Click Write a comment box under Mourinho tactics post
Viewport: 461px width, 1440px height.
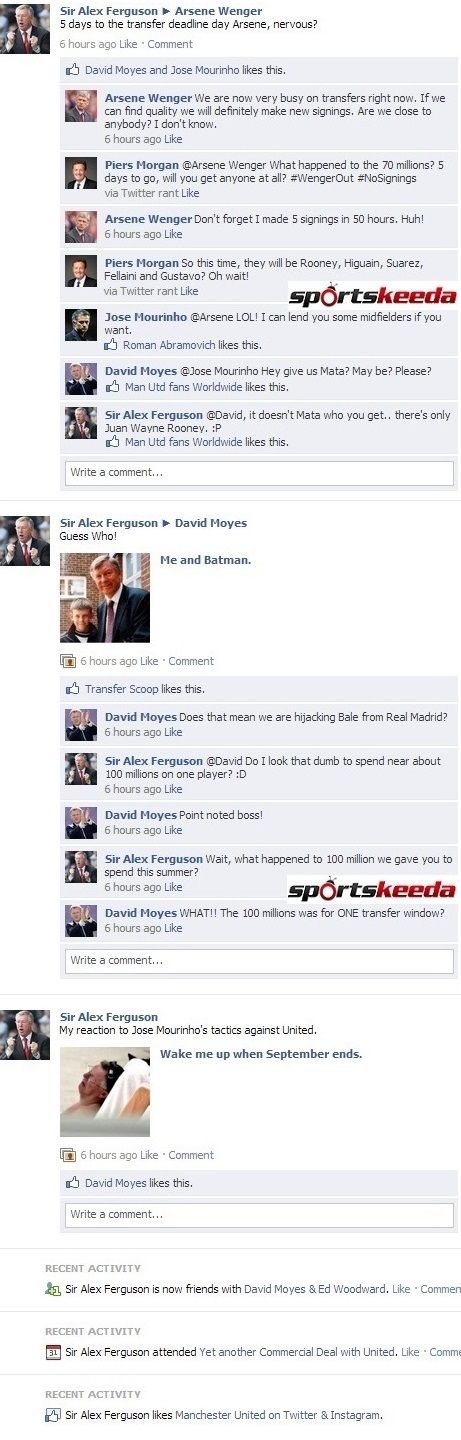(x=259, y=1214)
